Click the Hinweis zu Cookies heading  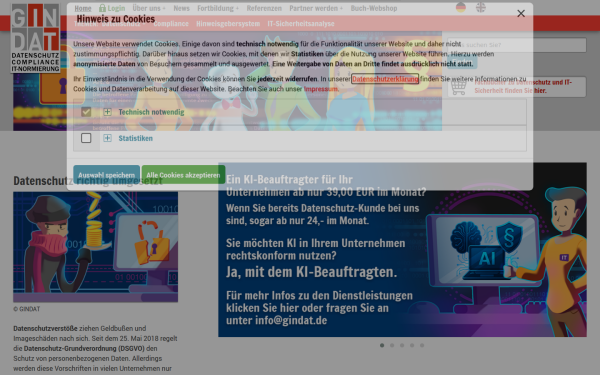116,19
